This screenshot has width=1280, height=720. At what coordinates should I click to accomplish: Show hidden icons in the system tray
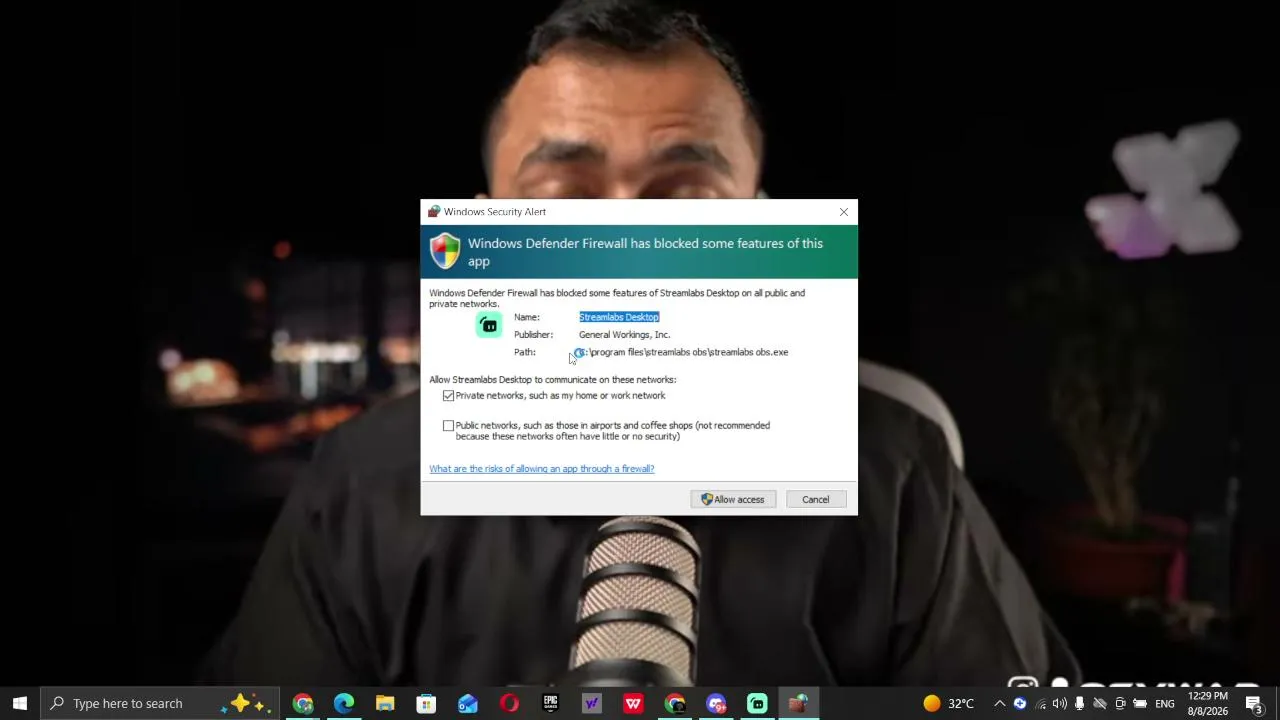click(999, 703)
